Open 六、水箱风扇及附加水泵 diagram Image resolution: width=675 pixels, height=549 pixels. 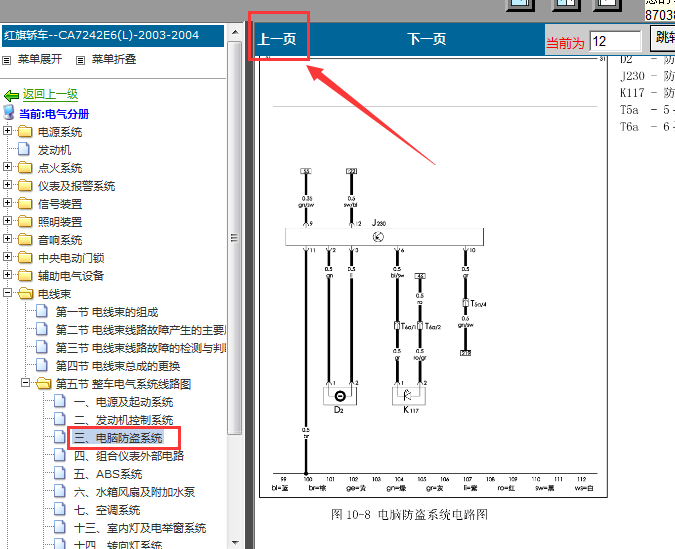point(134,492)
